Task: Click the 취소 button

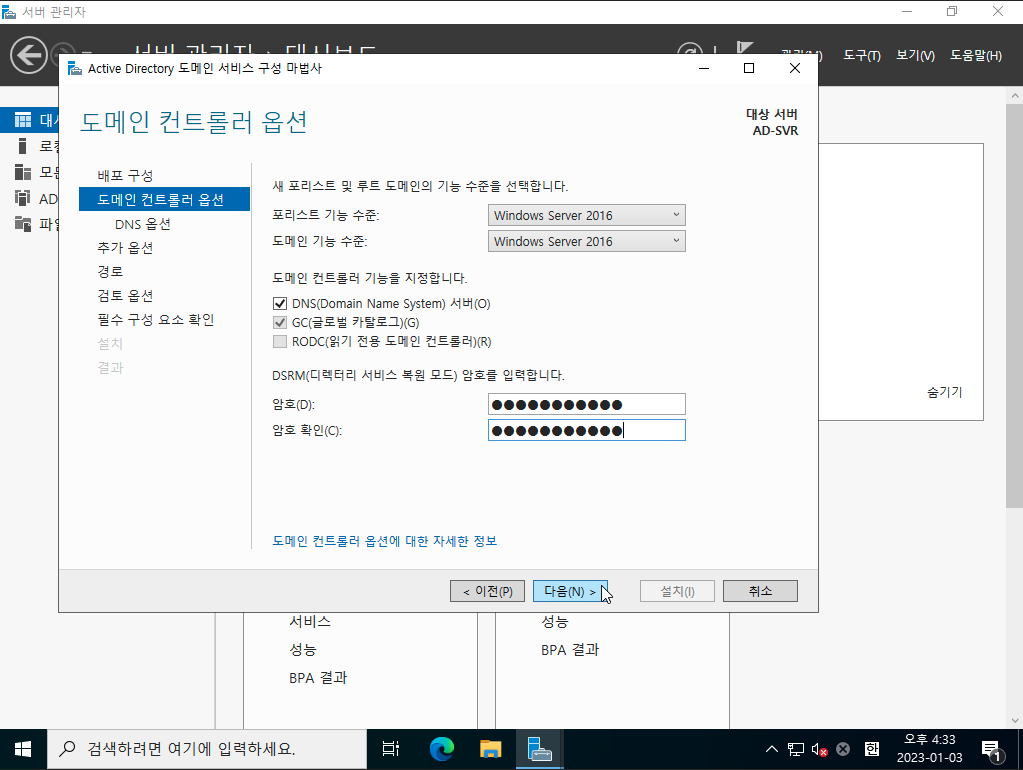Action: pos(760,591)
